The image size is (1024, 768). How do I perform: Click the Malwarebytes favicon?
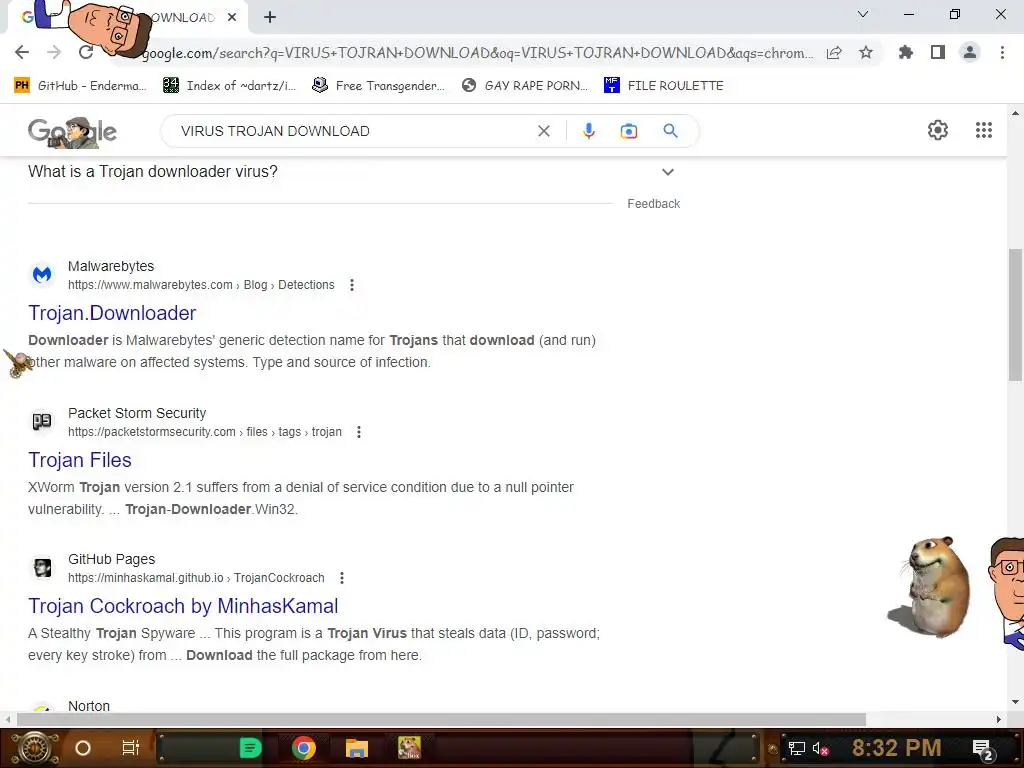[x=42, y=275]
